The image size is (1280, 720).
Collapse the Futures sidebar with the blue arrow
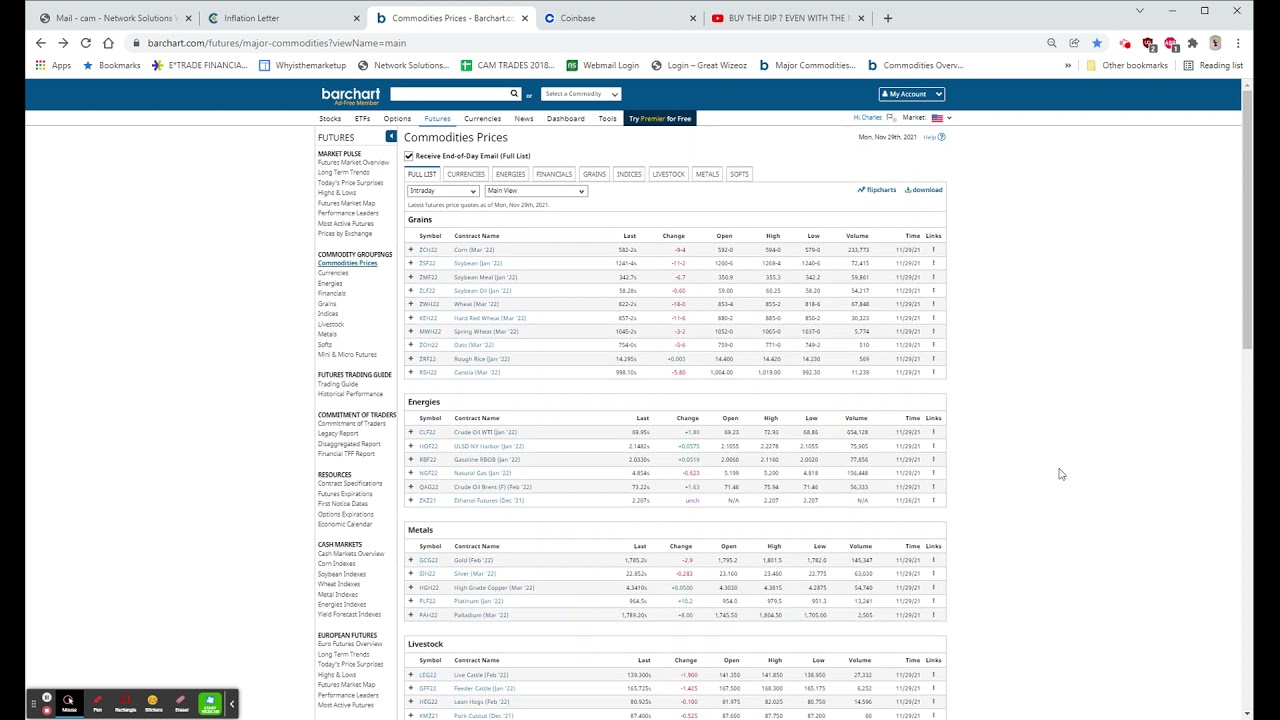(391, 137)
